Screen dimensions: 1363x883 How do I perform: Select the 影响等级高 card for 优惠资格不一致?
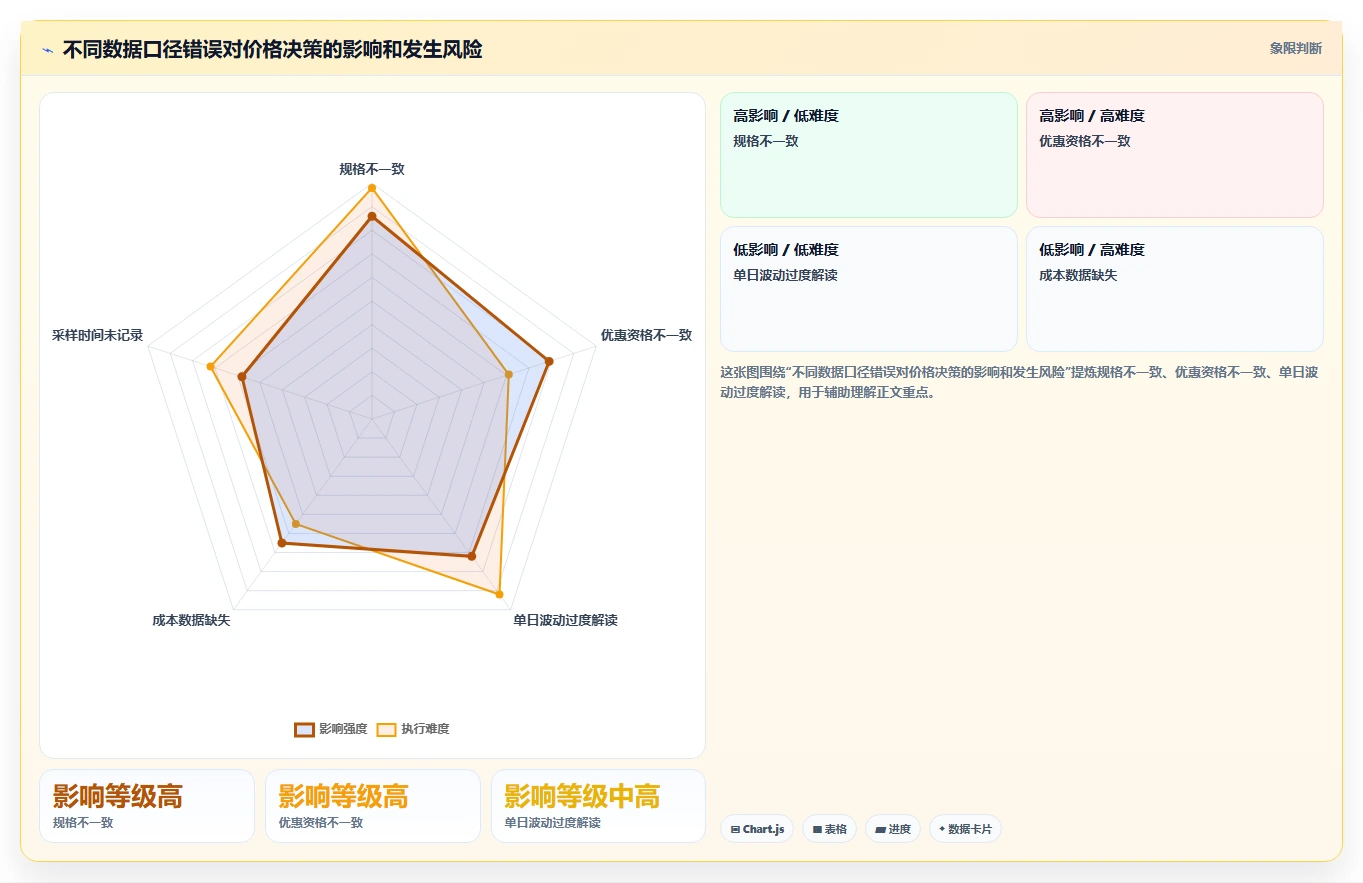(x=373, y=806)
